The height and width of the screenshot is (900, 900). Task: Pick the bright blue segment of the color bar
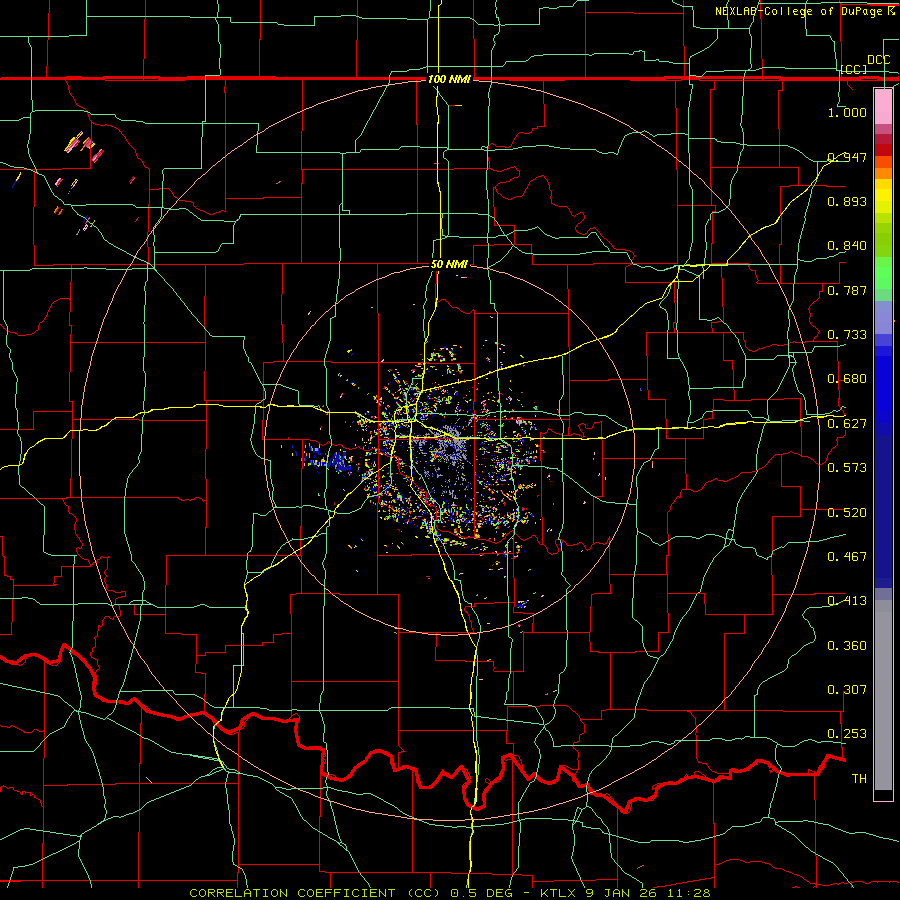click(x=883, y=390)
